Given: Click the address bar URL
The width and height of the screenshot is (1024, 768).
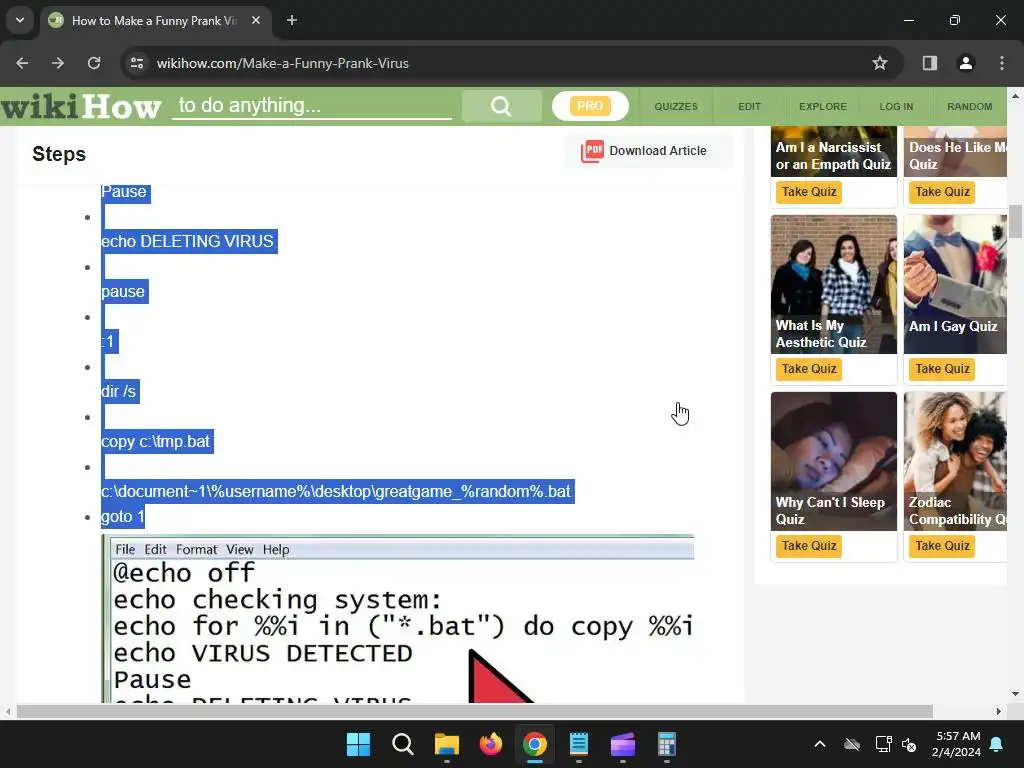Looking at the screenshot, I should tap(282, 63).
